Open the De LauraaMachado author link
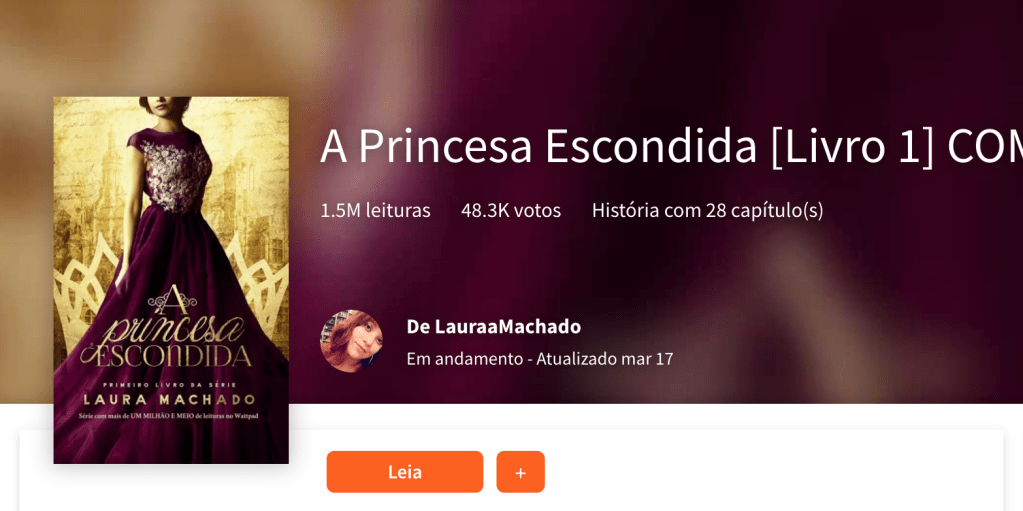The width and height of the screenshot is (1023, 511). click(493, 327)
